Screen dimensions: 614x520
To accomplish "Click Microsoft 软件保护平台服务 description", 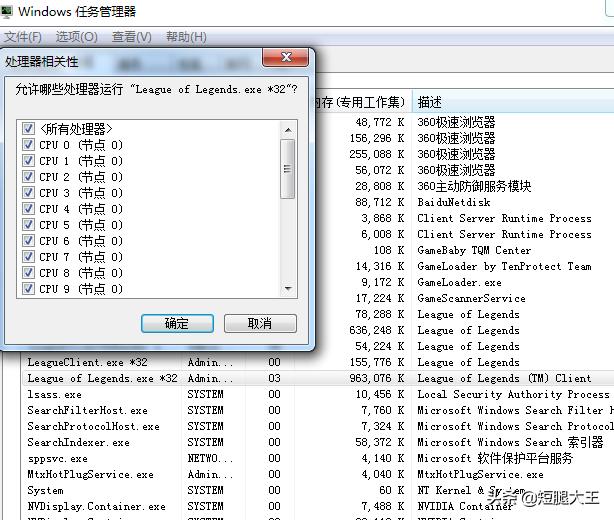I will [x=495, y=458].
